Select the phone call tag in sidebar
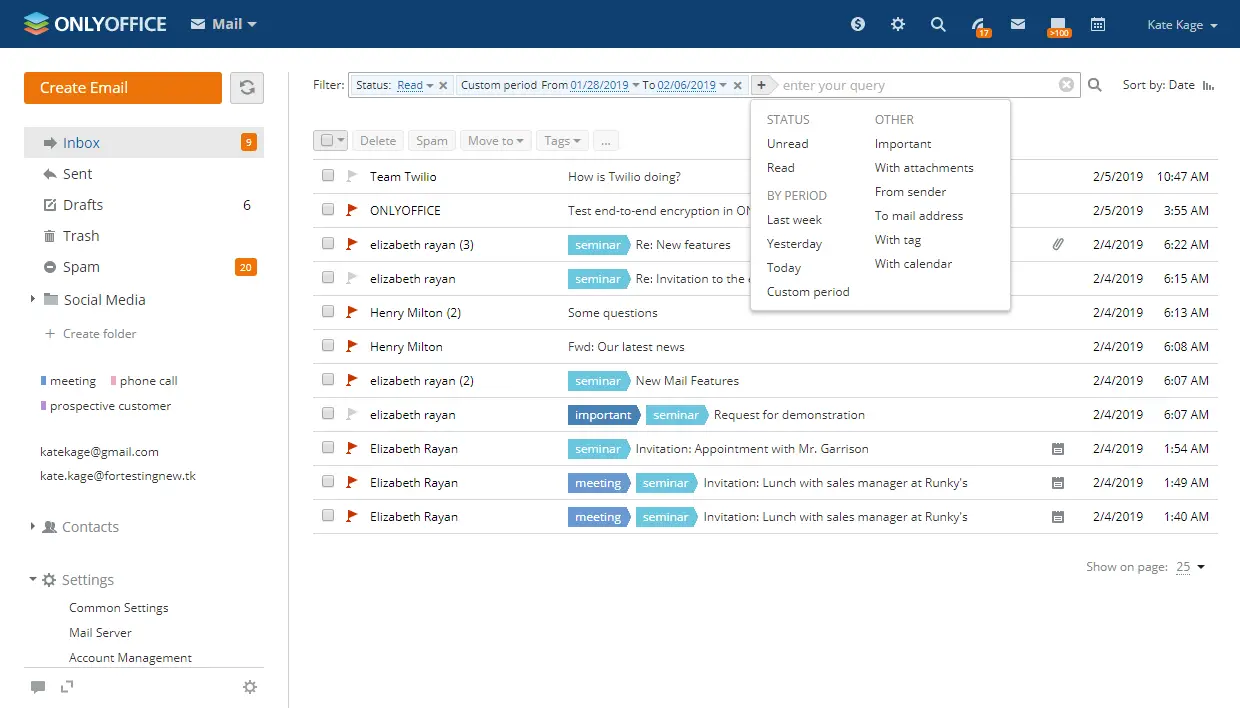This screenshot has width=1240, height=708. point(144,381)
